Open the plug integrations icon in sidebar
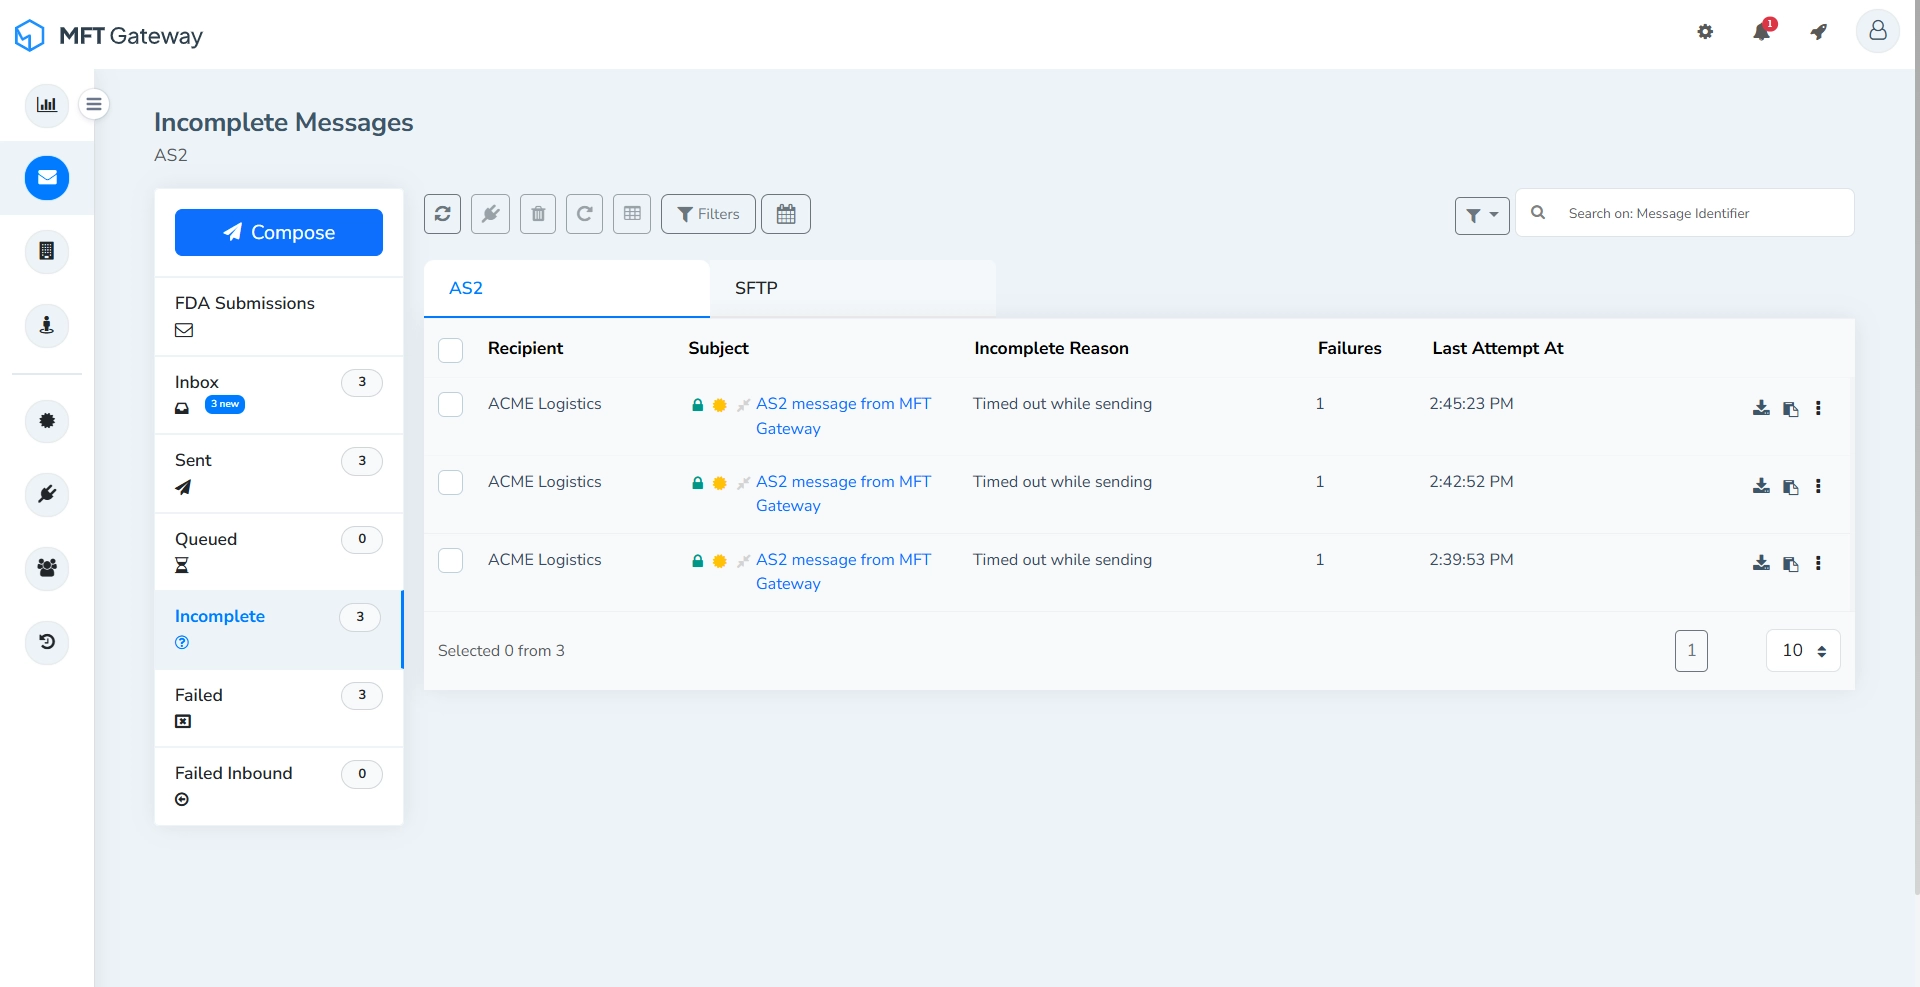 [x=47, y=494]
